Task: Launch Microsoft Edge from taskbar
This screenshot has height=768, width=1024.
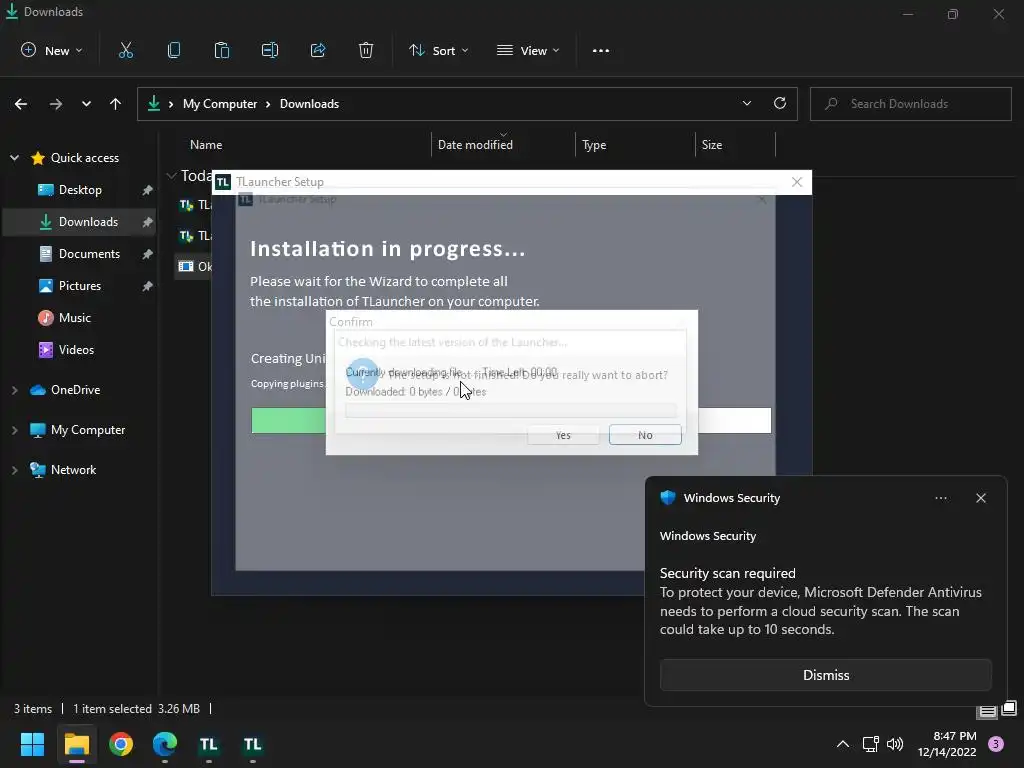Action: [165, 744]
